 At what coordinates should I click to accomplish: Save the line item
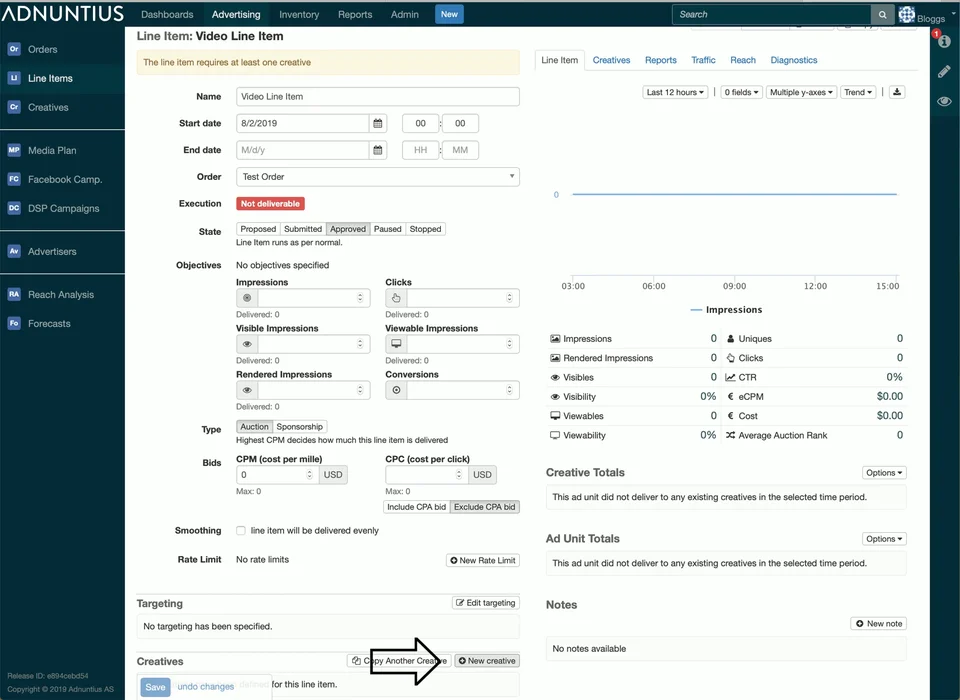tap(155, 687)
